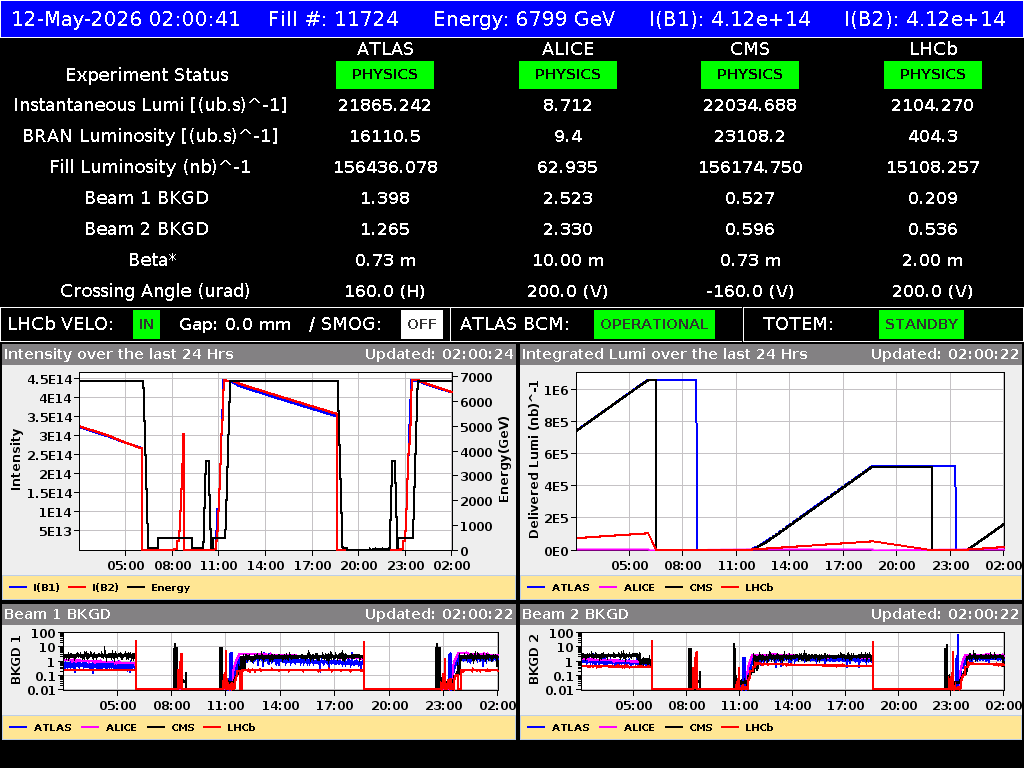Click inside the Beam 1 BKGD plot
The image size is (1024, 768).
click(280, 661)
